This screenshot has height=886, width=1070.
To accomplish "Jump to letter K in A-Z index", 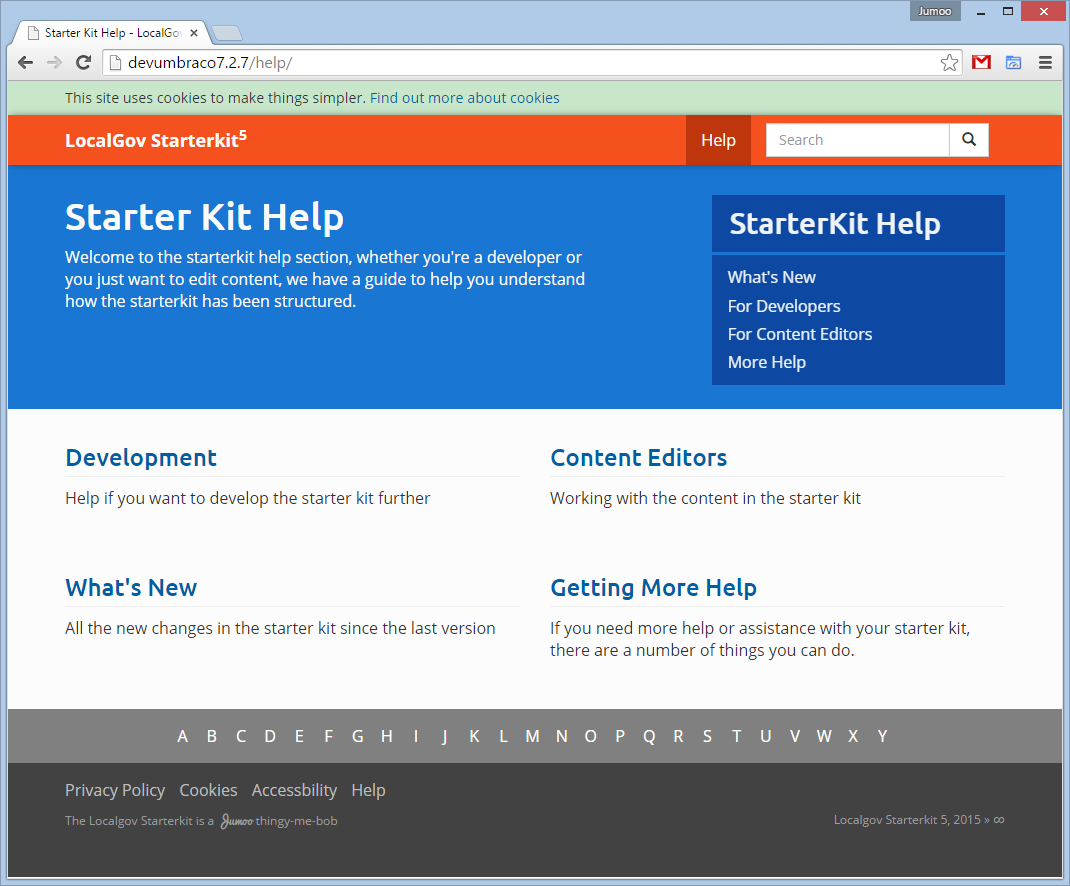I will (x=474, y=737).
